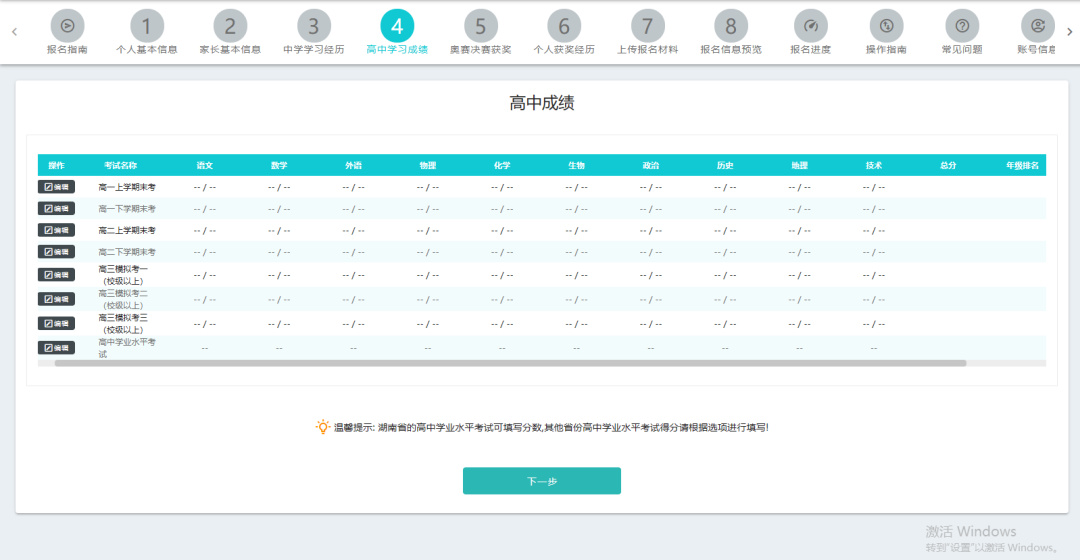Go to step 8 报名信息预览

click(x=731, y=26)
